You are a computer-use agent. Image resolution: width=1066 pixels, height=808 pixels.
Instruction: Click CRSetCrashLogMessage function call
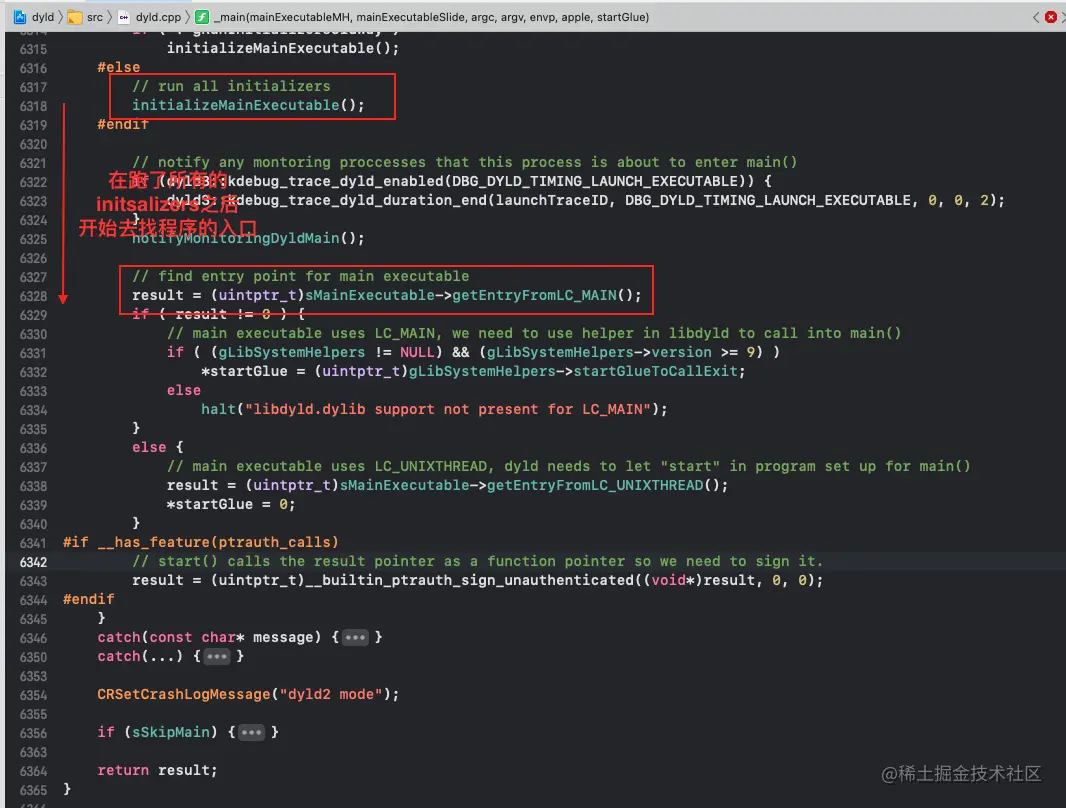(x=184, y=694)
